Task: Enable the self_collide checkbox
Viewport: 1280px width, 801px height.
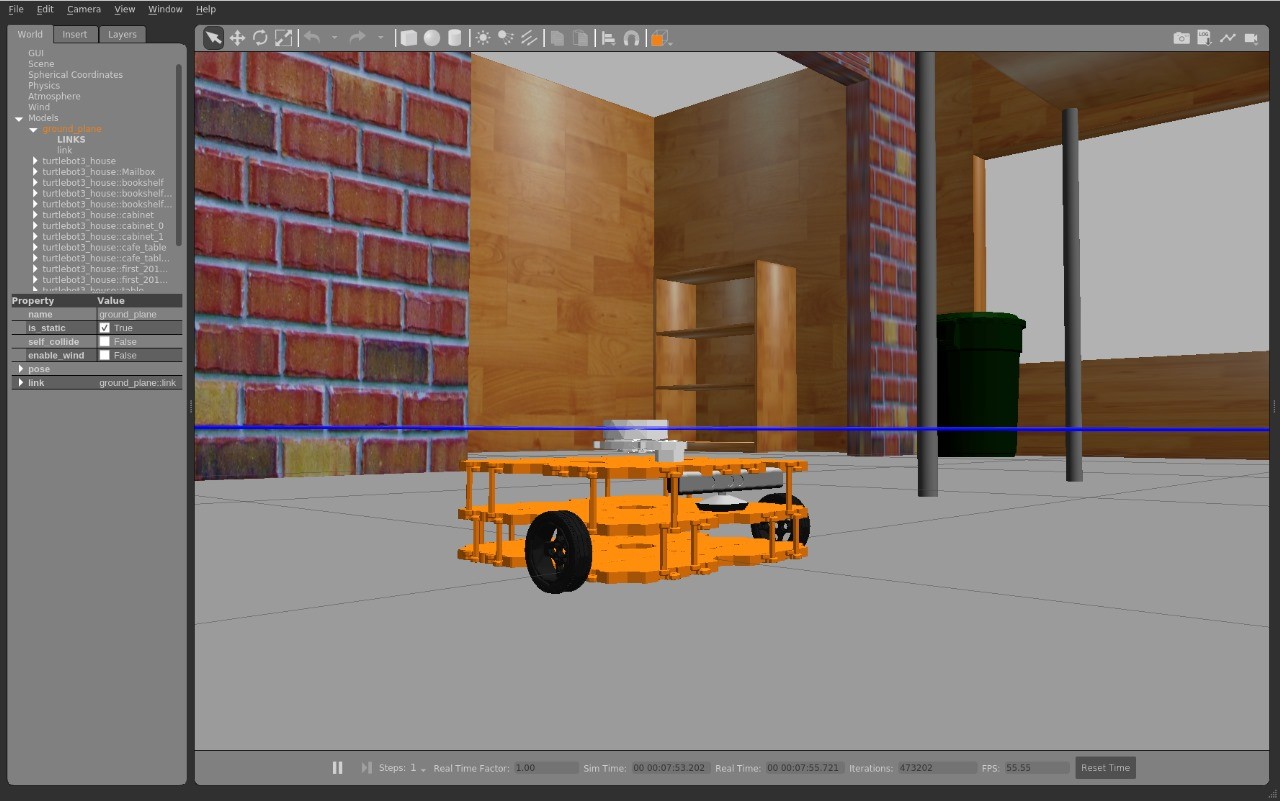Action: pyautogui.click(x=105, y=342)
